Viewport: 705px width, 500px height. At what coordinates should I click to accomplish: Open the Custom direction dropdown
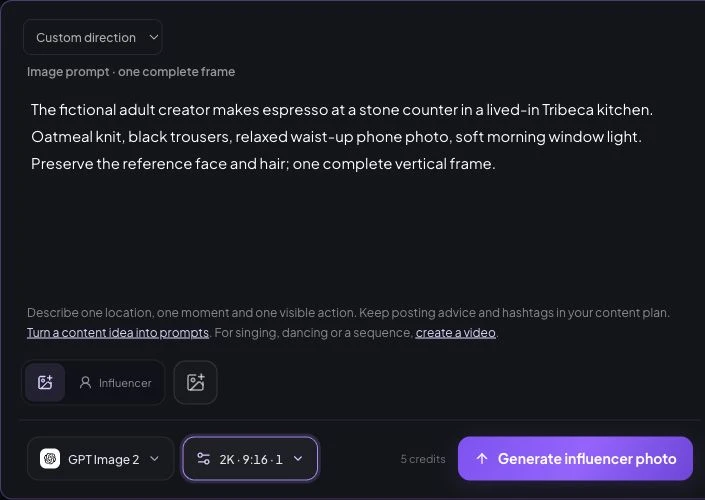(x=93, y=37)
